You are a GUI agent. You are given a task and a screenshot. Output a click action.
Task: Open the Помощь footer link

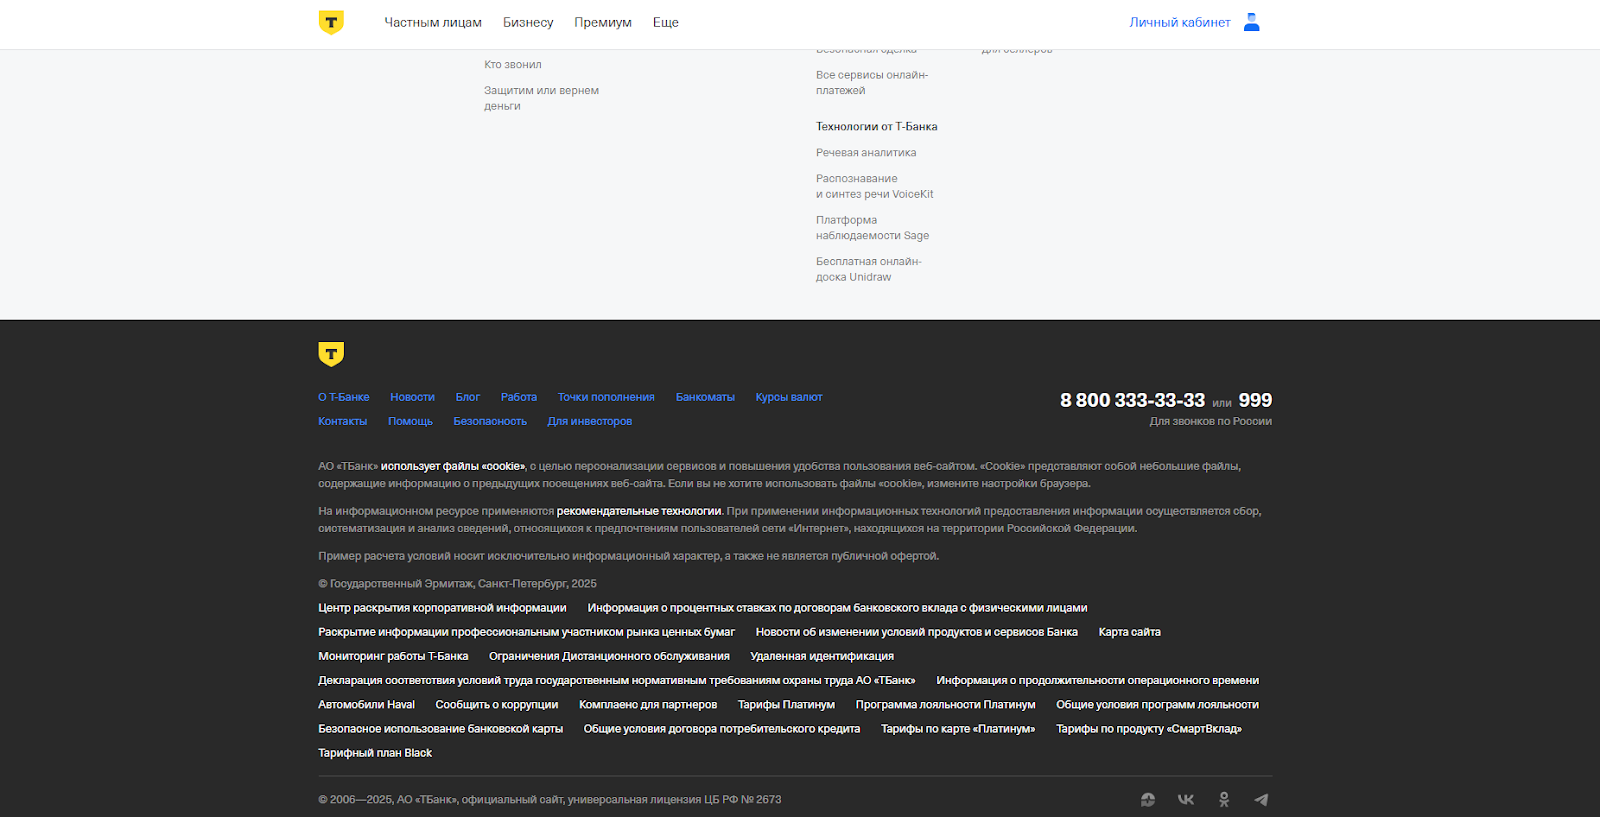410,421
